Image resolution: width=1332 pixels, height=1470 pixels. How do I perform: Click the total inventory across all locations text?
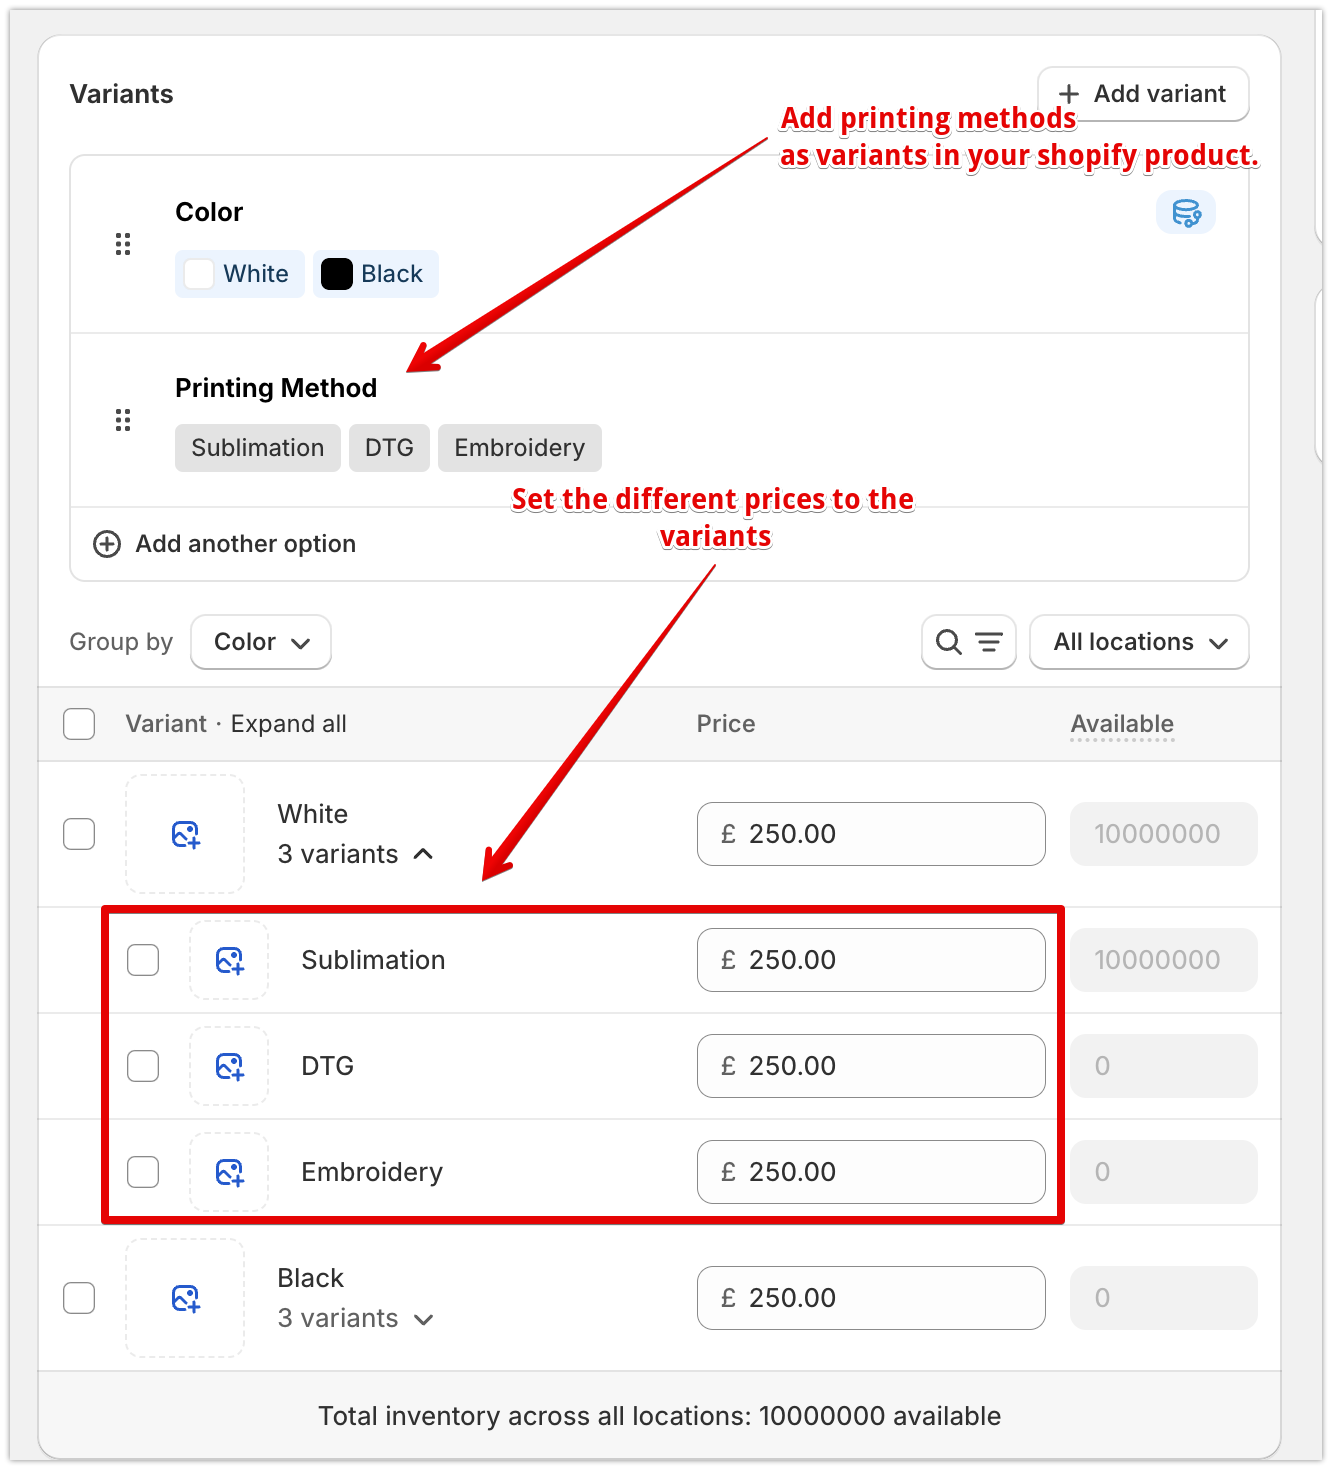coord(660,1416)
